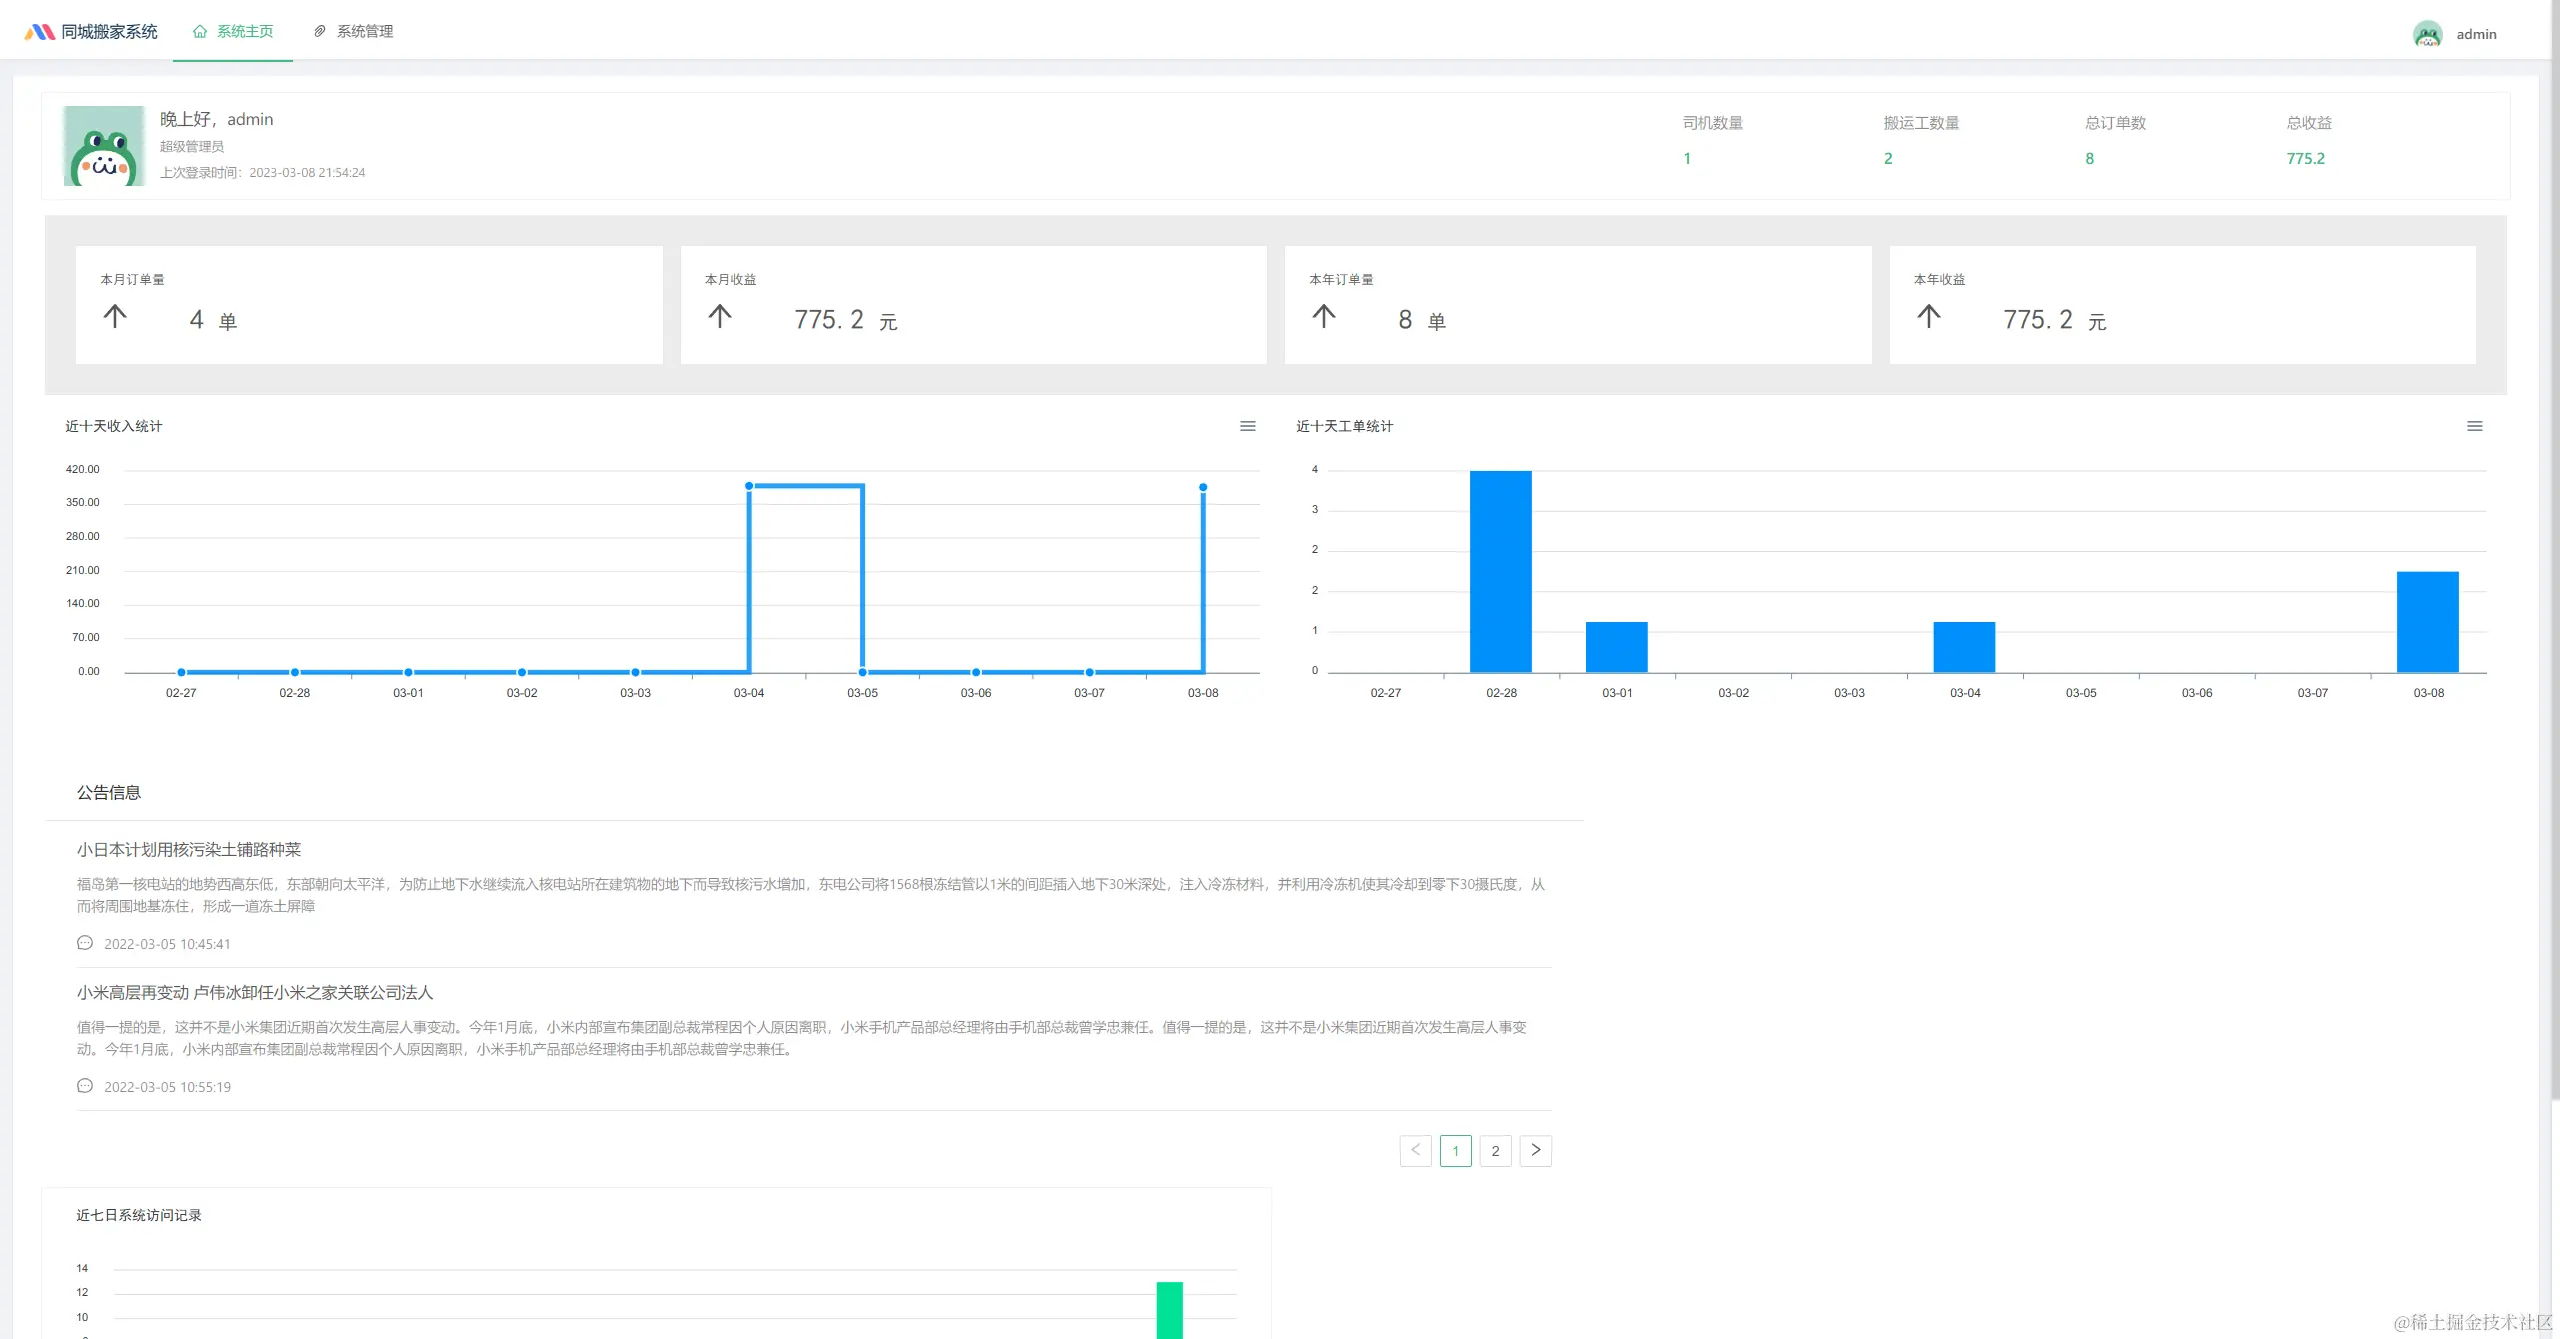The width and height of the screenshot is (2560, 1339).
Task: Click the 02-28 bar in 工单统计 chart
Action: (x=1500, y=571)
